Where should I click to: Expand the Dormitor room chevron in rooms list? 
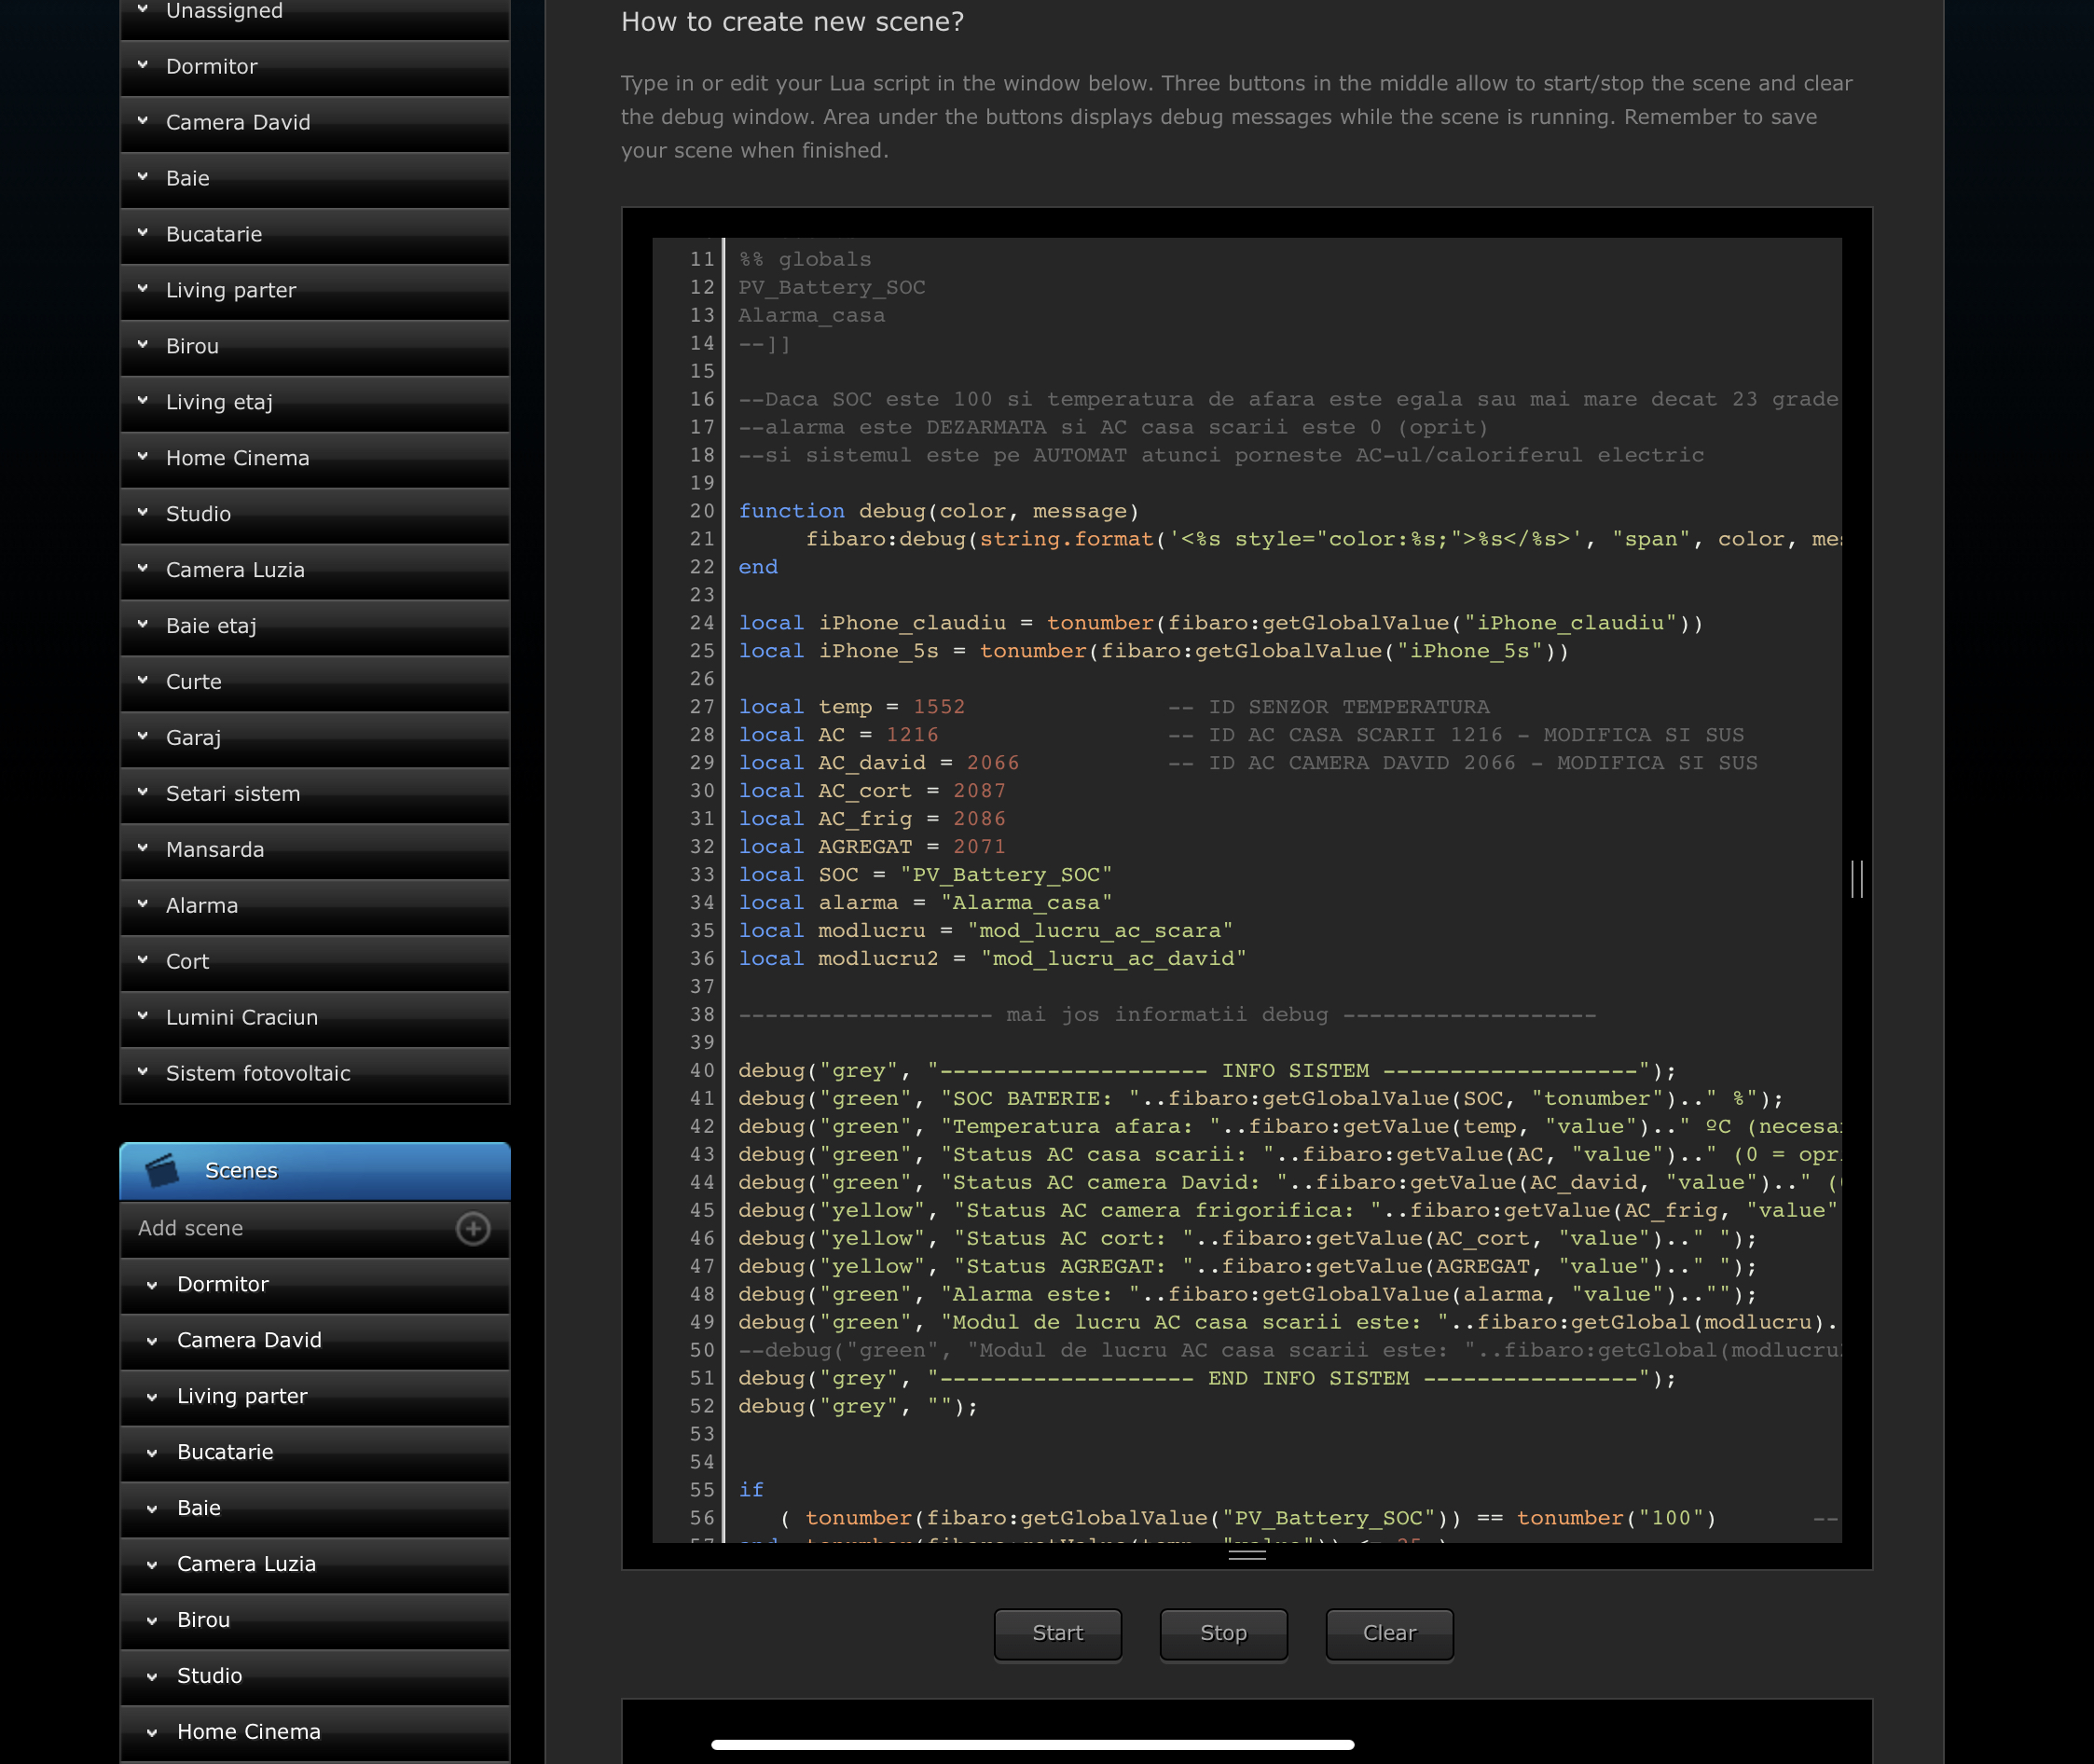click(x=143, y=65)
